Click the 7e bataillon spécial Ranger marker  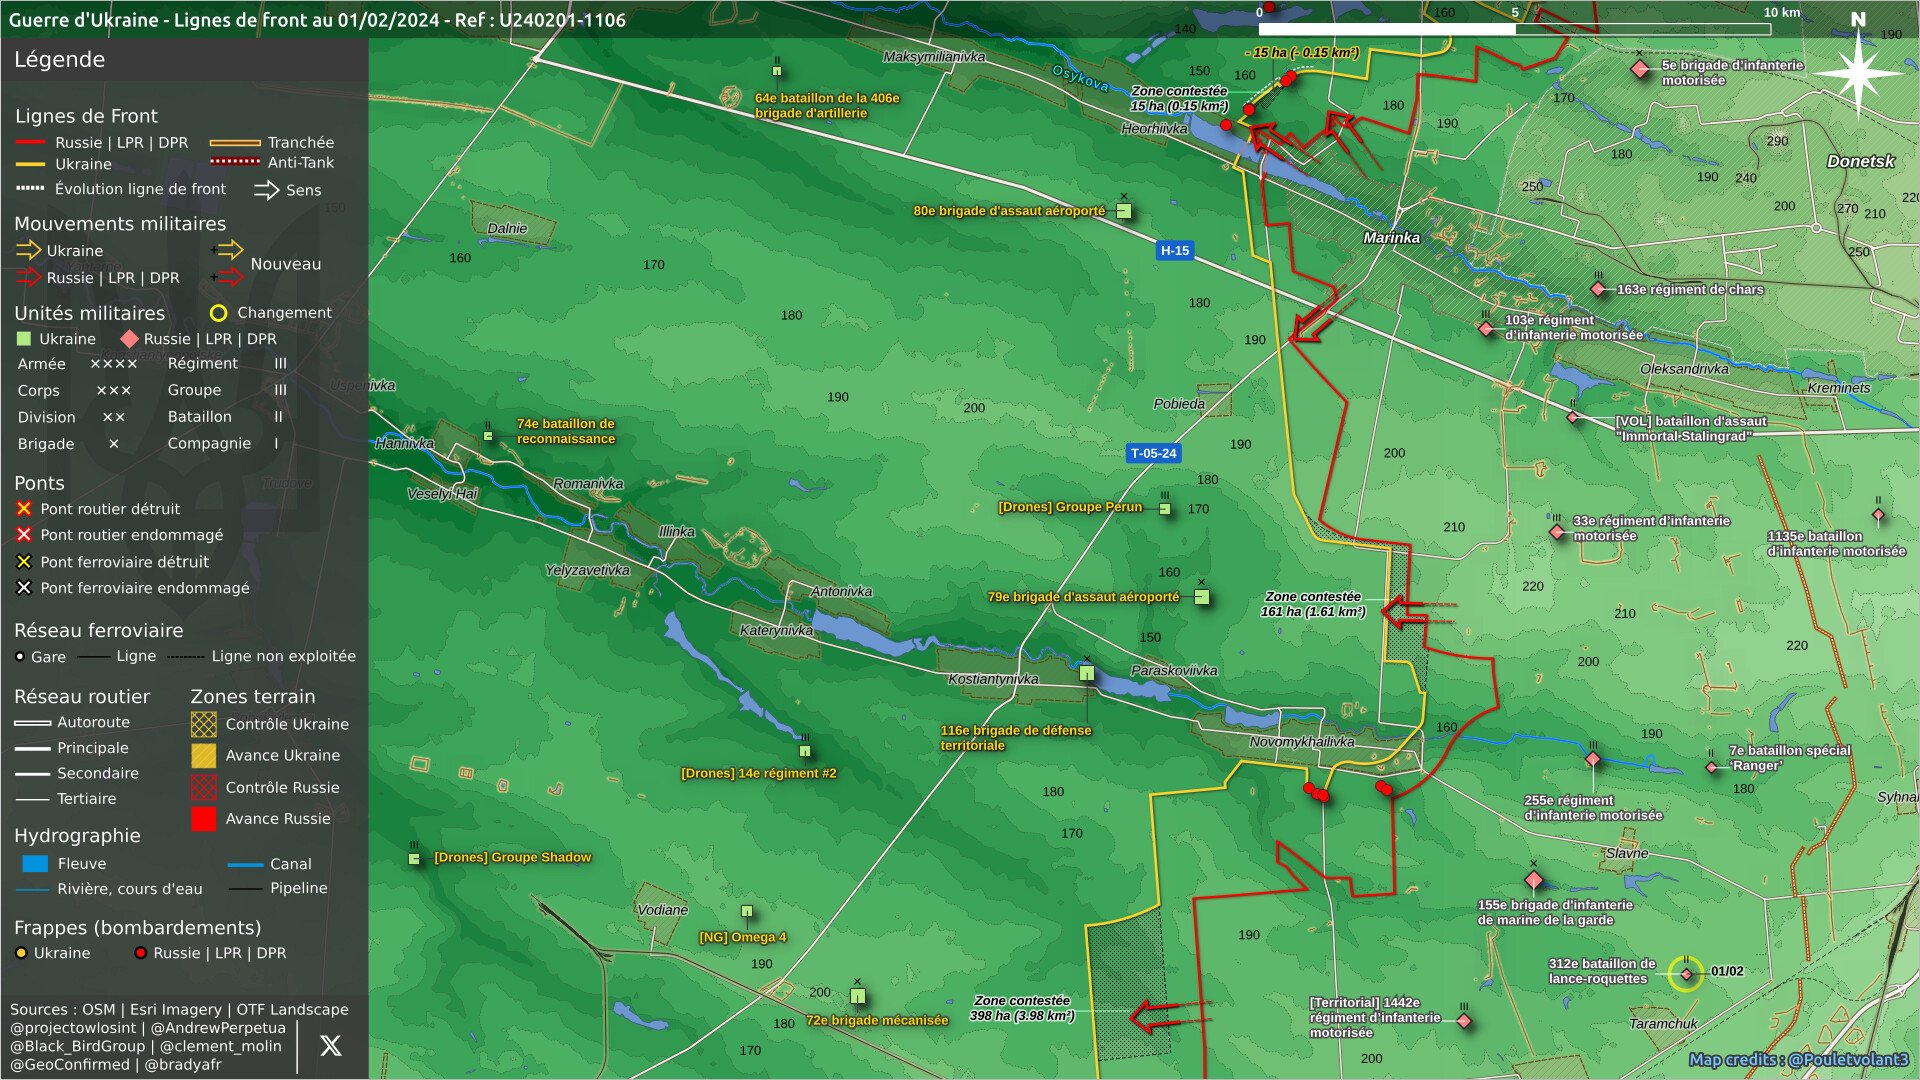pyautogui.click(x=1711, y=767)
